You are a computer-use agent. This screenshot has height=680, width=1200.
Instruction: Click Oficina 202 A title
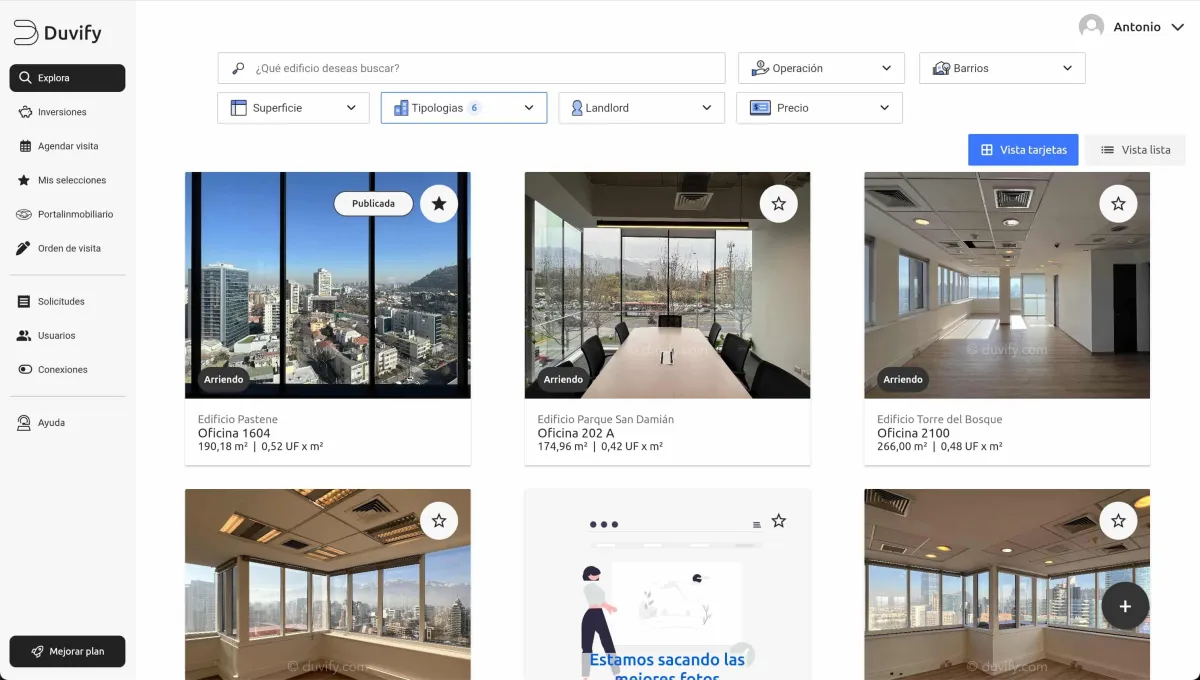[576, 433]
